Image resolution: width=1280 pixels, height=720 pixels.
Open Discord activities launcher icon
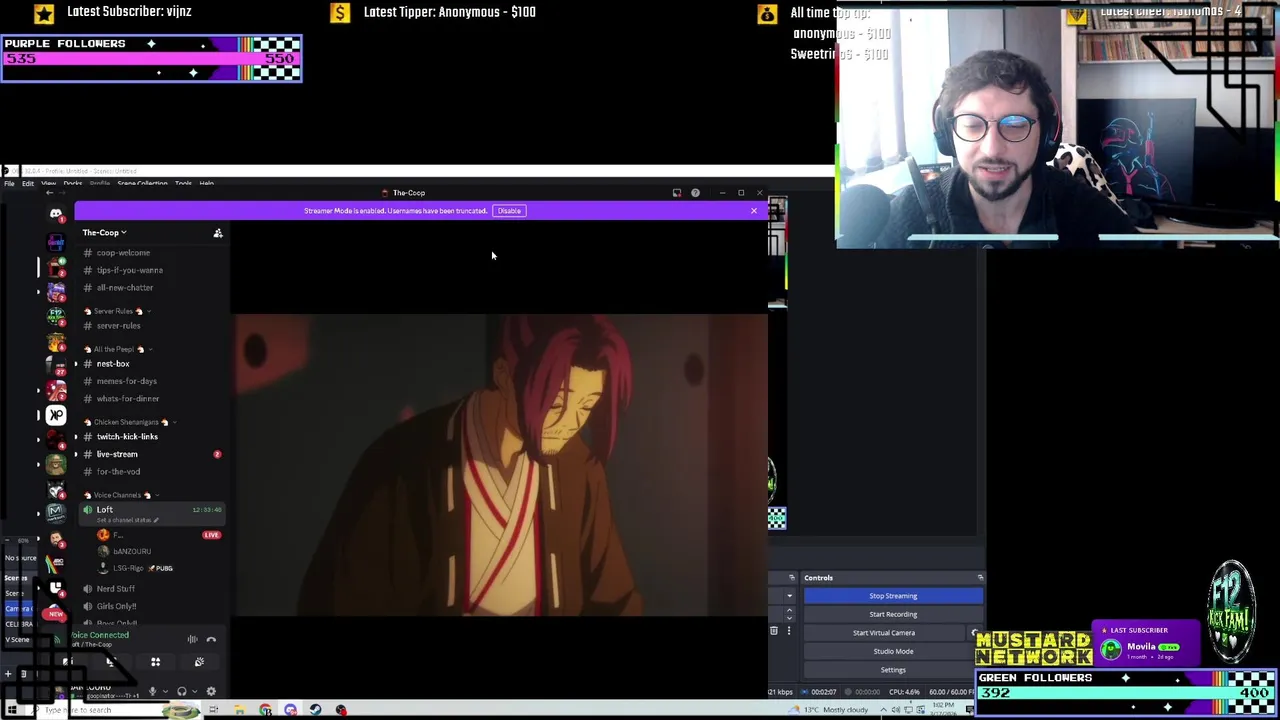(x=155, y=662)
